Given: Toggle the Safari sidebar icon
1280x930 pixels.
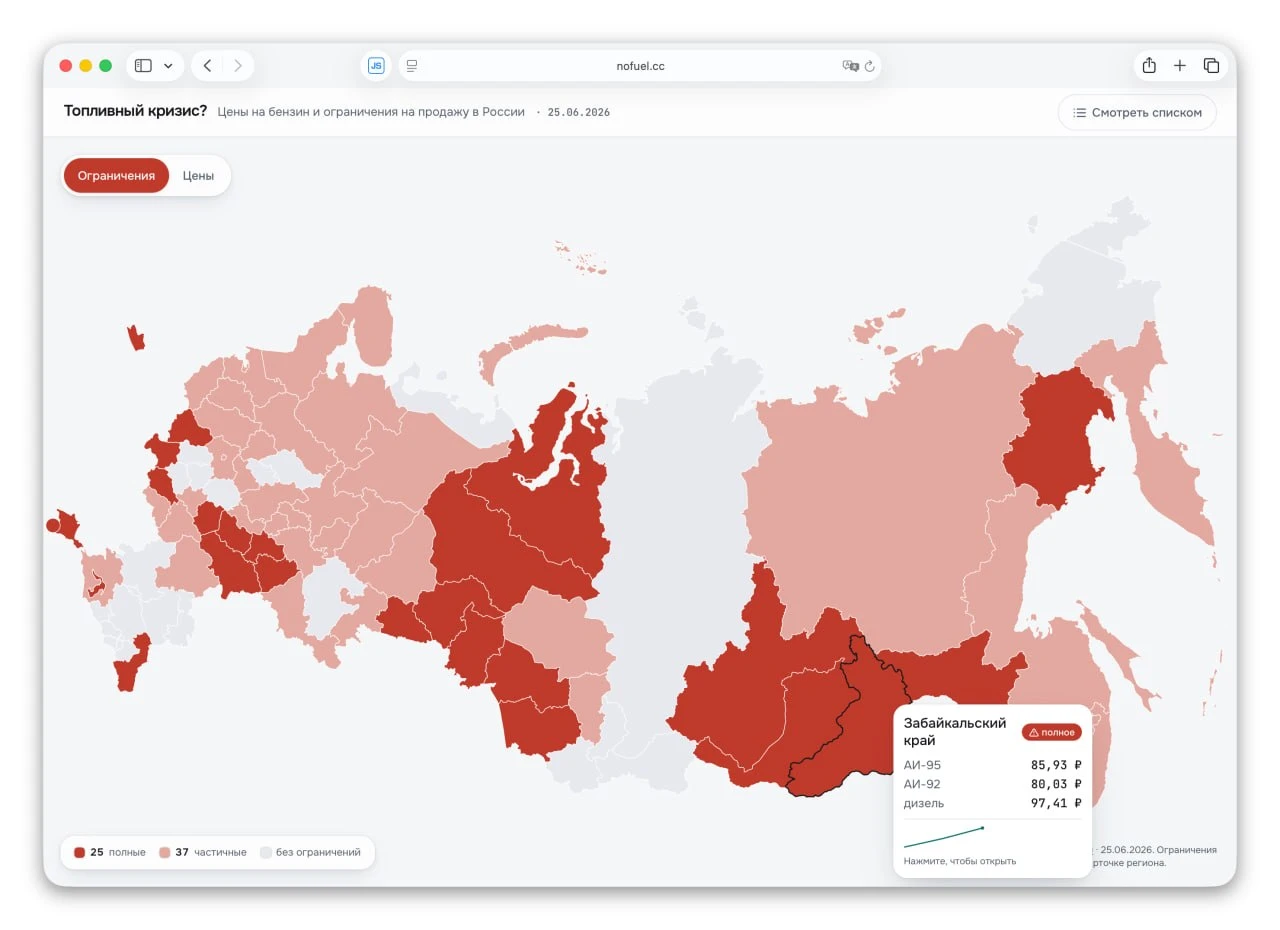Looking at the screenshot, I should pyautogui.click(x=143, y=66).
